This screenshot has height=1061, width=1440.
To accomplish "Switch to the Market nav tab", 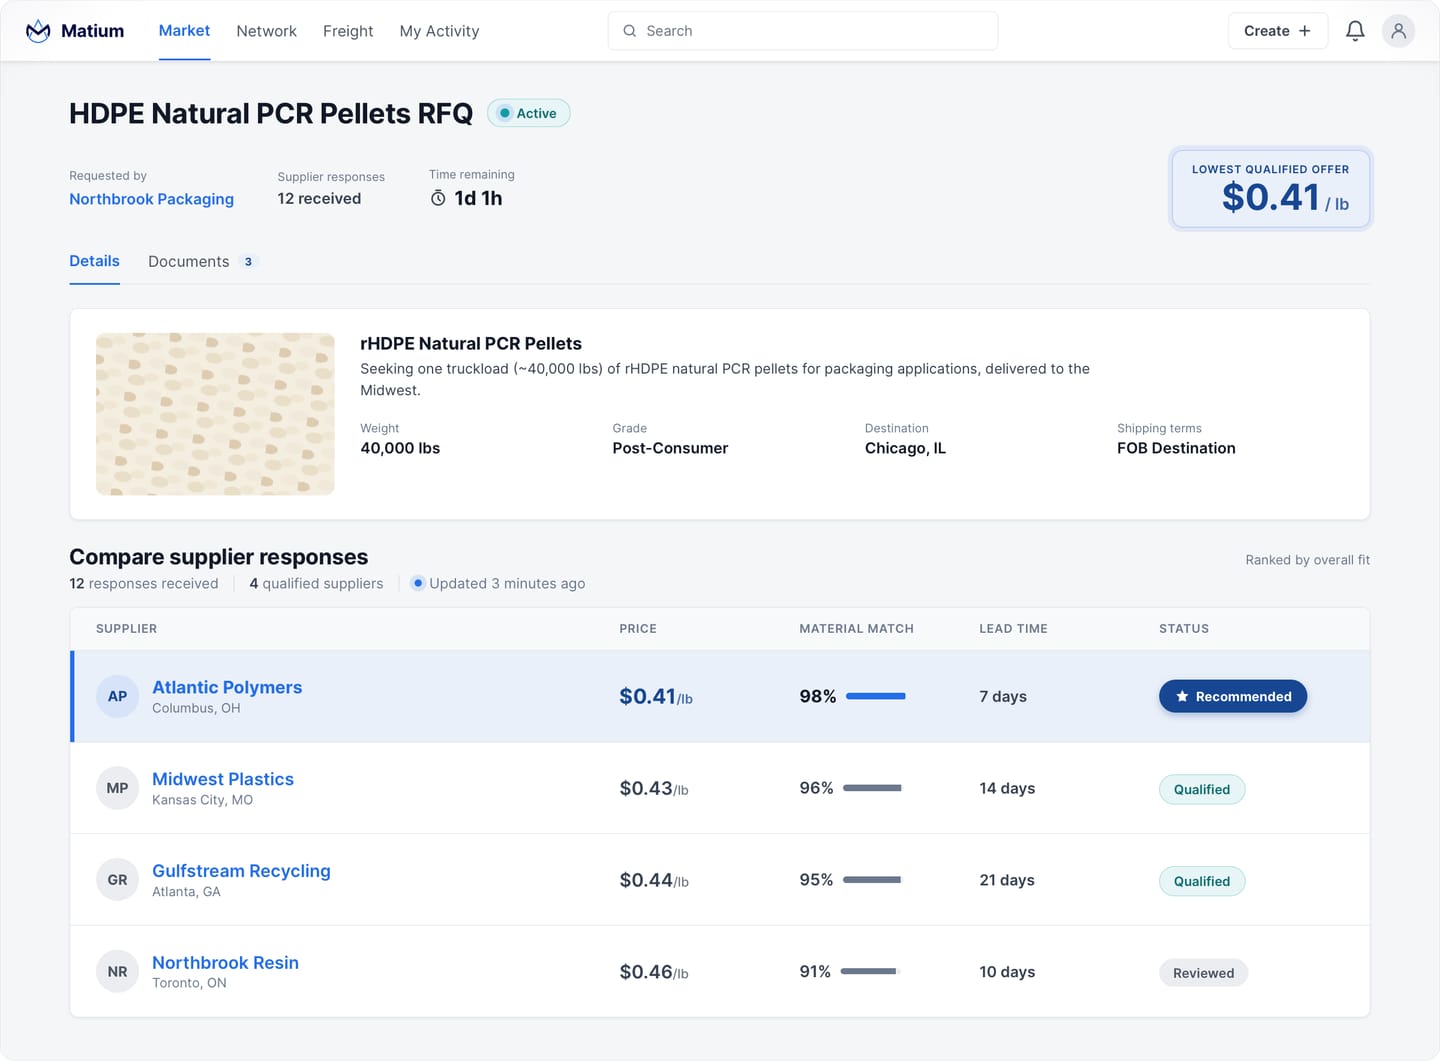I will (184, 31).
